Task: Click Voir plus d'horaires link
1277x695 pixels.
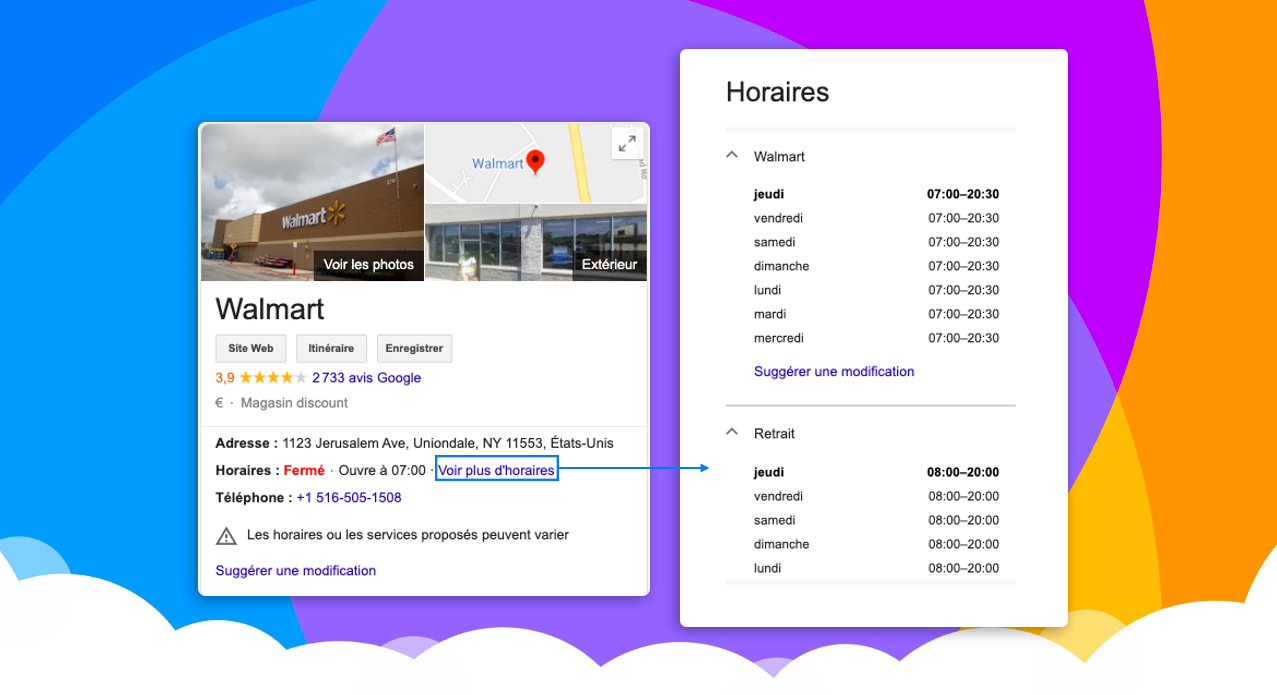Action: click(x=496, y=470)
